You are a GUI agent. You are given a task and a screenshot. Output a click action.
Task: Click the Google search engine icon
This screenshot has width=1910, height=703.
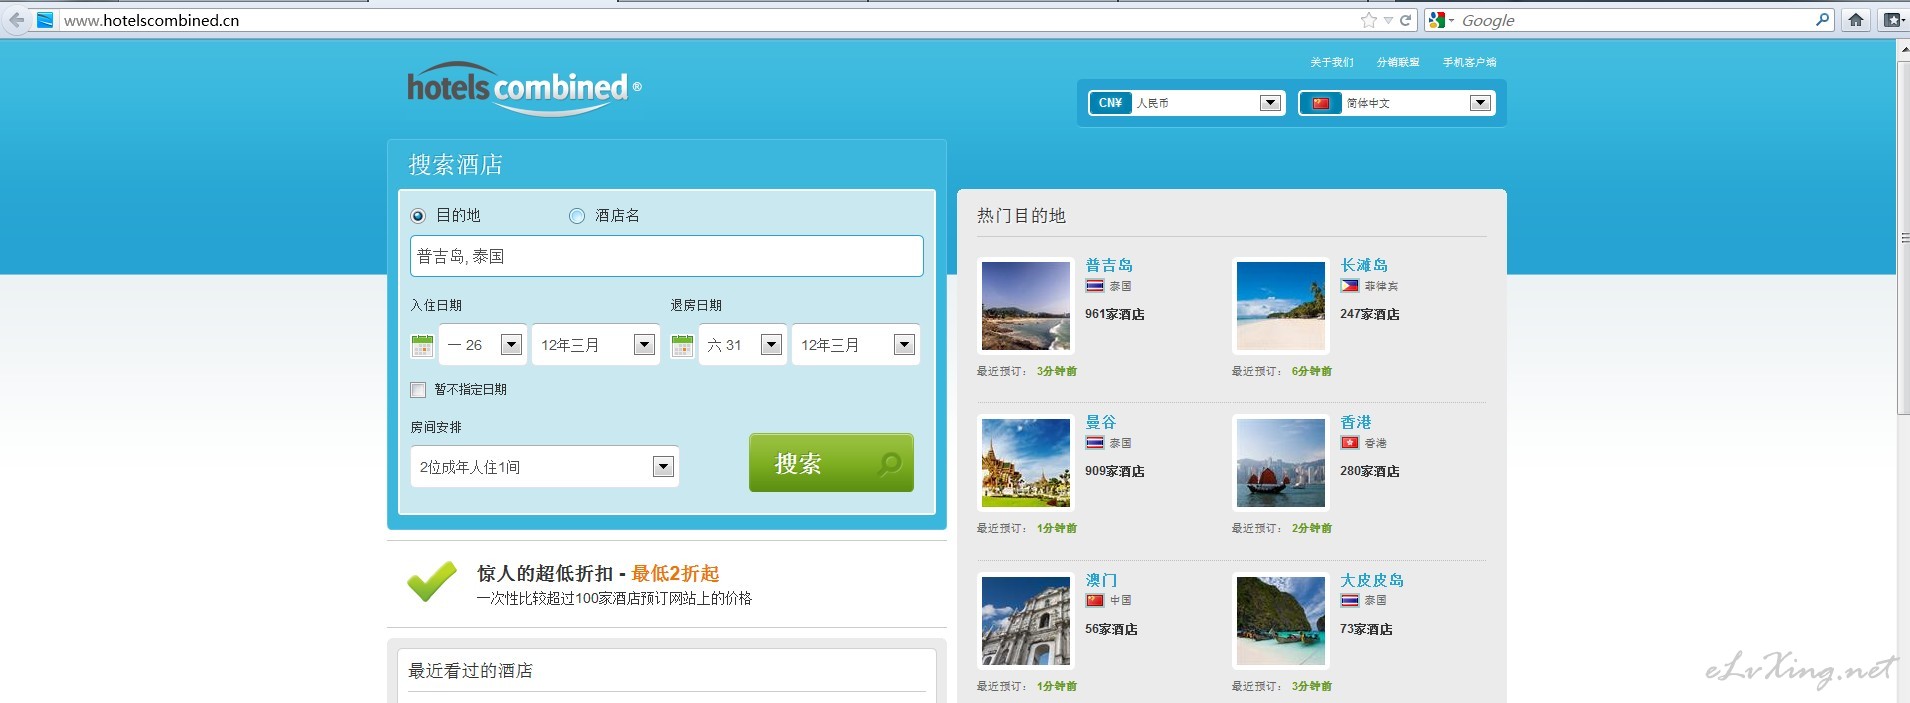[x=1437, y=20]
